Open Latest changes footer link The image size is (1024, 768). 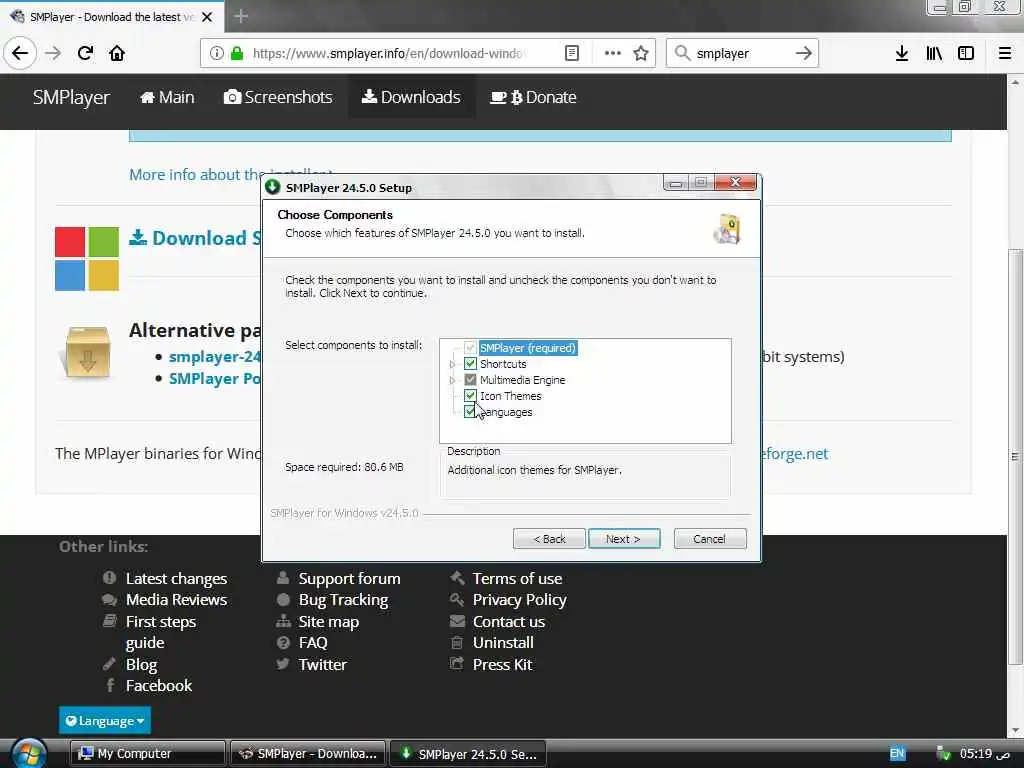176,579
